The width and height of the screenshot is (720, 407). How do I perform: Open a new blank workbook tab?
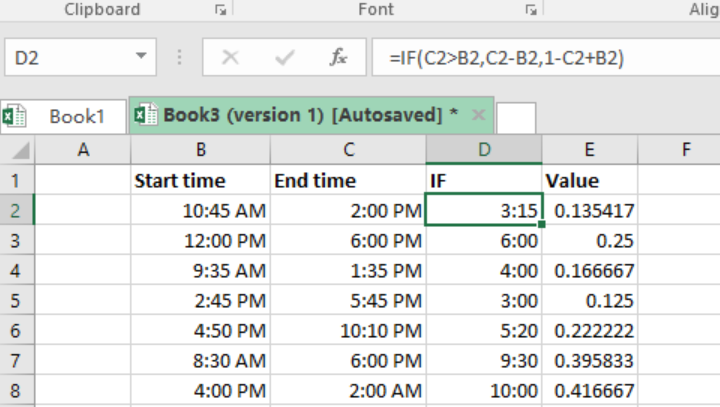click(516, 118)
